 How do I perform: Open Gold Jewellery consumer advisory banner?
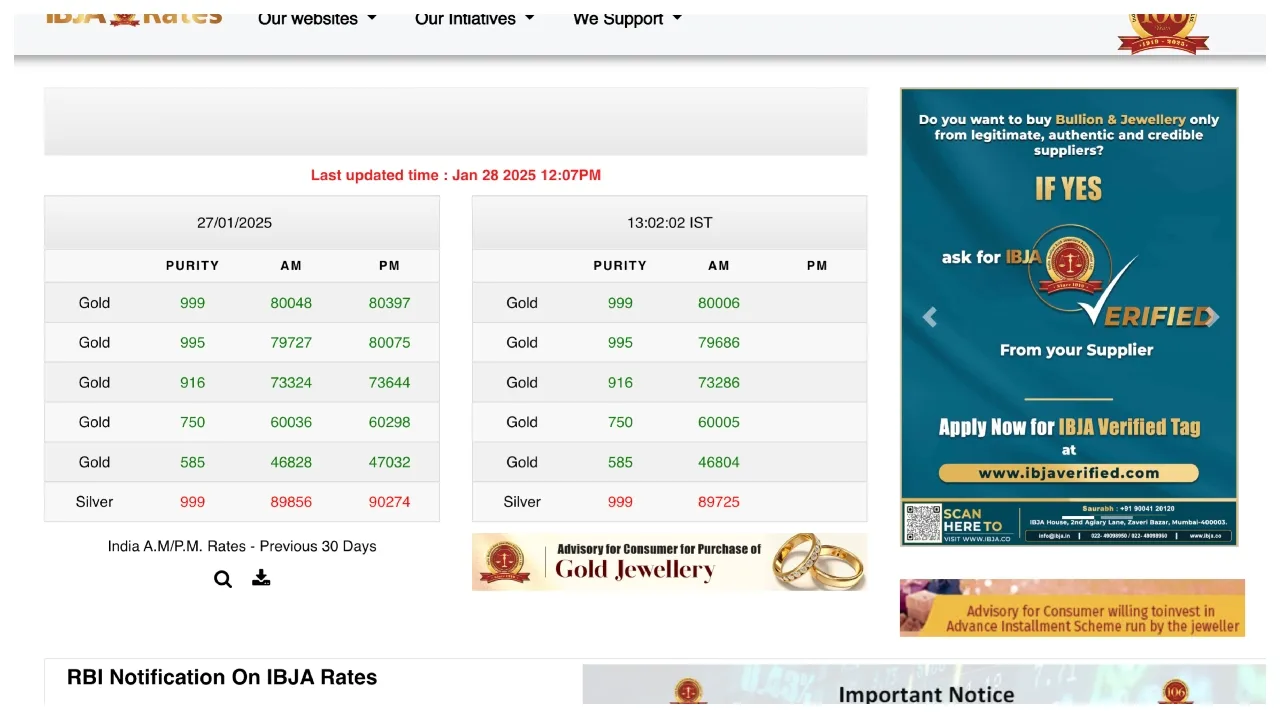pyautogui.click(x=669, y=562)
